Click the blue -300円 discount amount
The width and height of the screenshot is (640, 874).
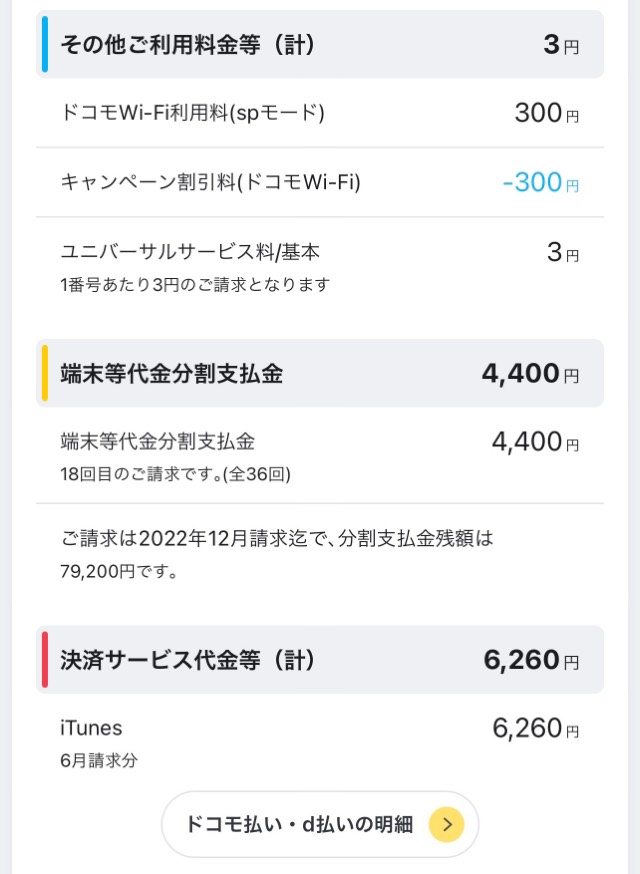click(x=541, y=182)
